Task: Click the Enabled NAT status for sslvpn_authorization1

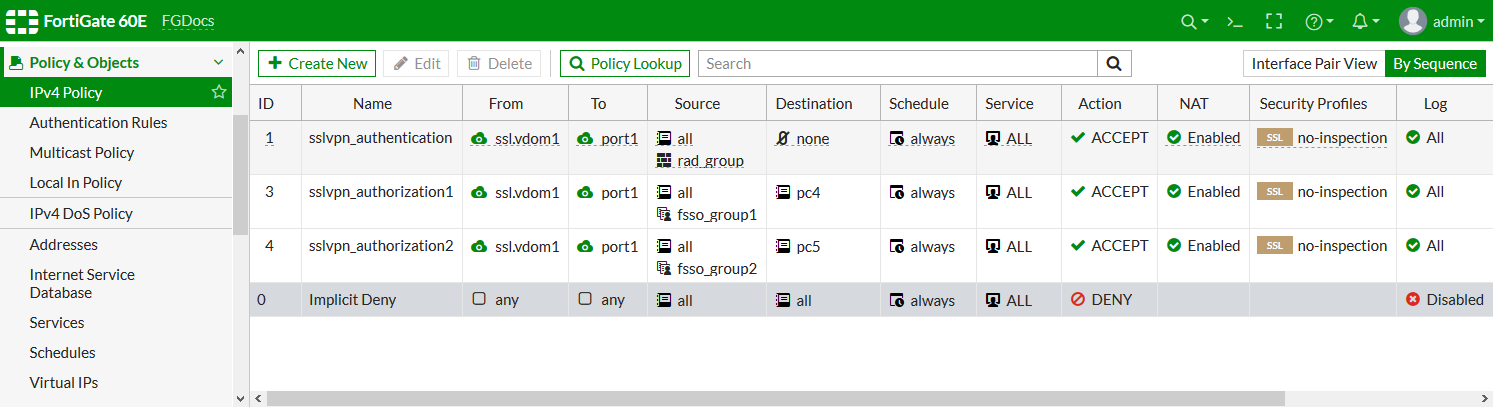Action: tap(1203, 192)
